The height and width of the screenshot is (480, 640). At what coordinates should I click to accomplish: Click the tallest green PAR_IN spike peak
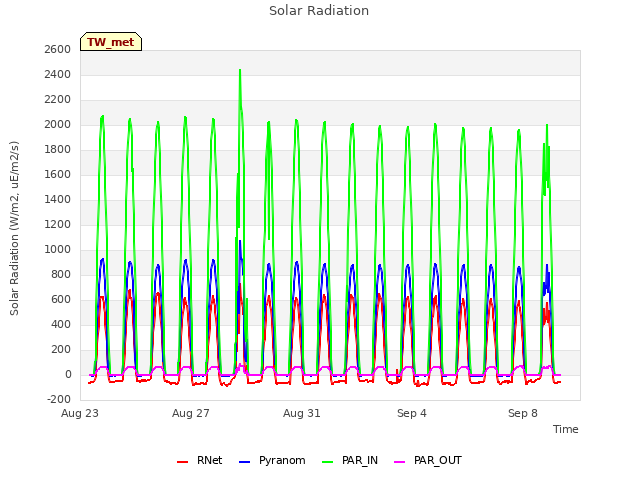[x=240, y=70]
